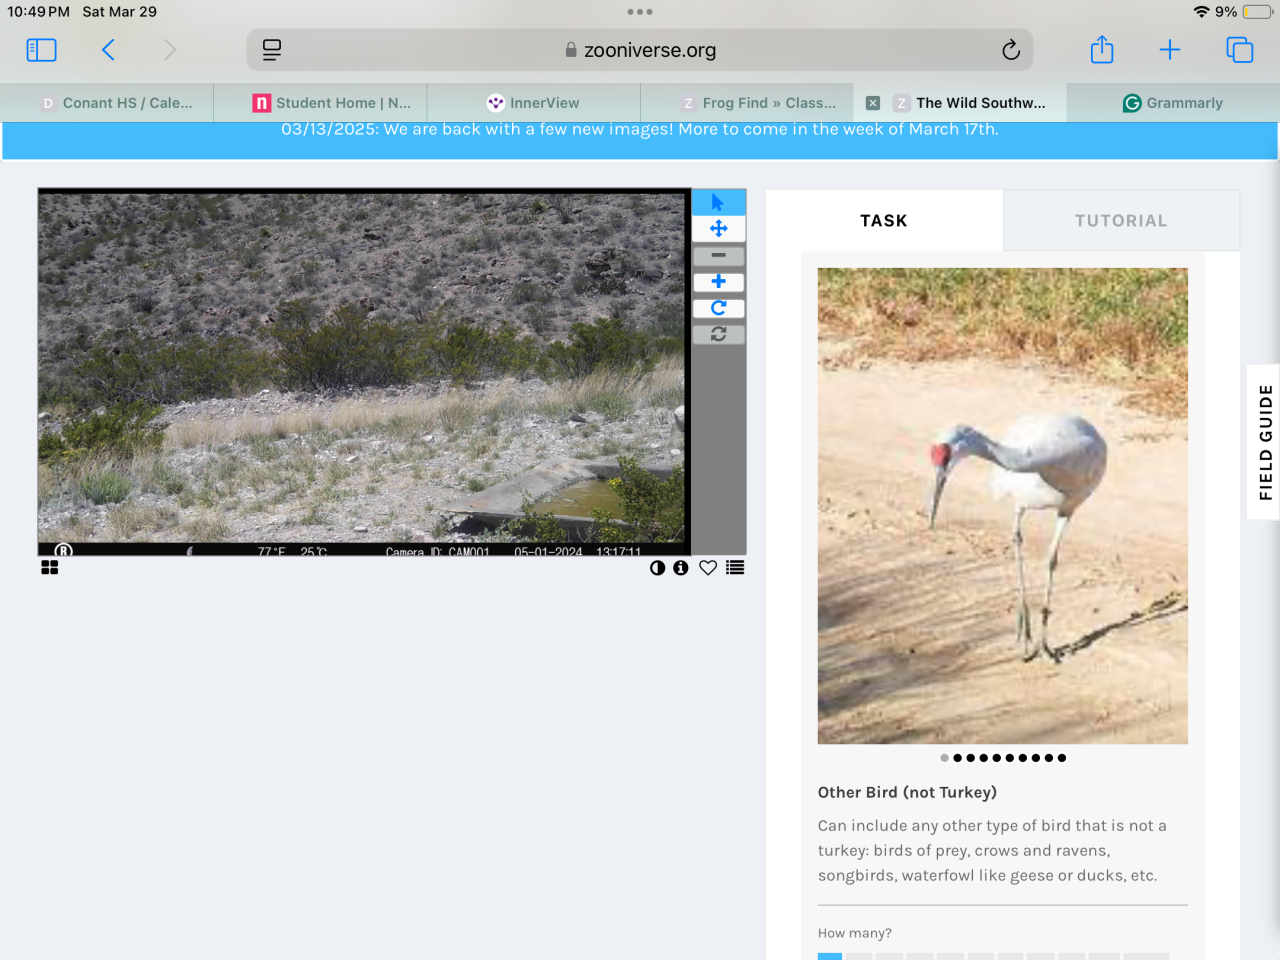Open the FIELD GUIDE side tab
The width and height of the screenshot is (1280, 960).
(x=1265, y=442)
